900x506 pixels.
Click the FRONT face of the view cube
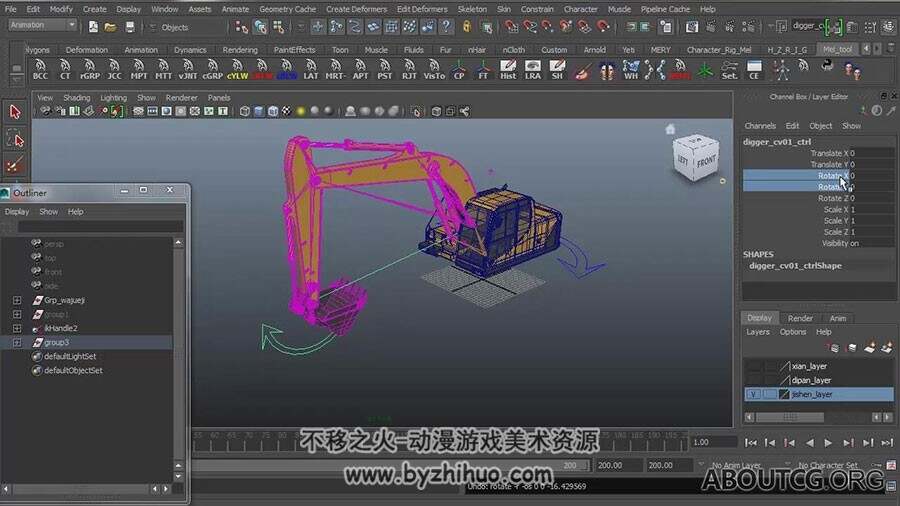706,162
